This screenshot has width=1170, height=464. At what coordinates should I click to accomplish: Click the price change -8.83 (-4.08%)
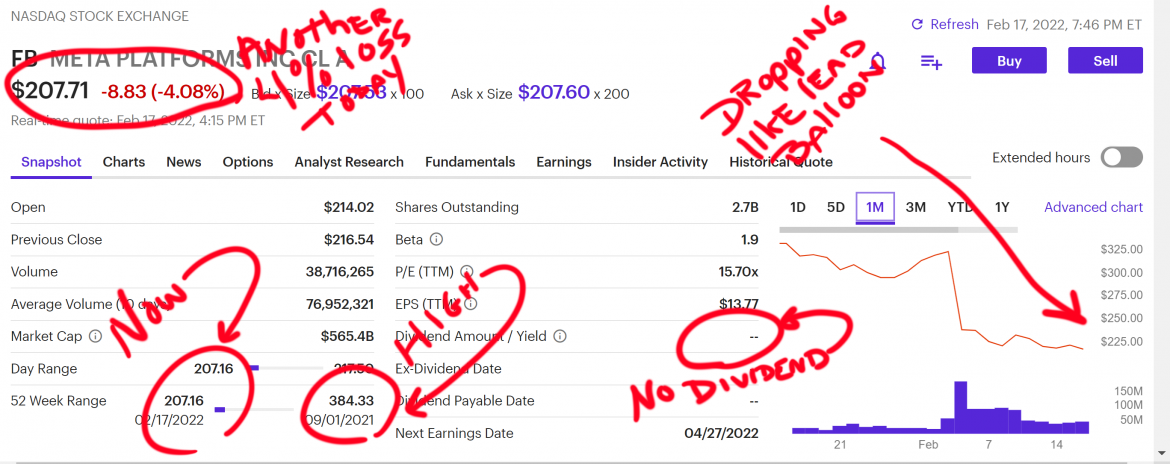(x=163, y=92)
